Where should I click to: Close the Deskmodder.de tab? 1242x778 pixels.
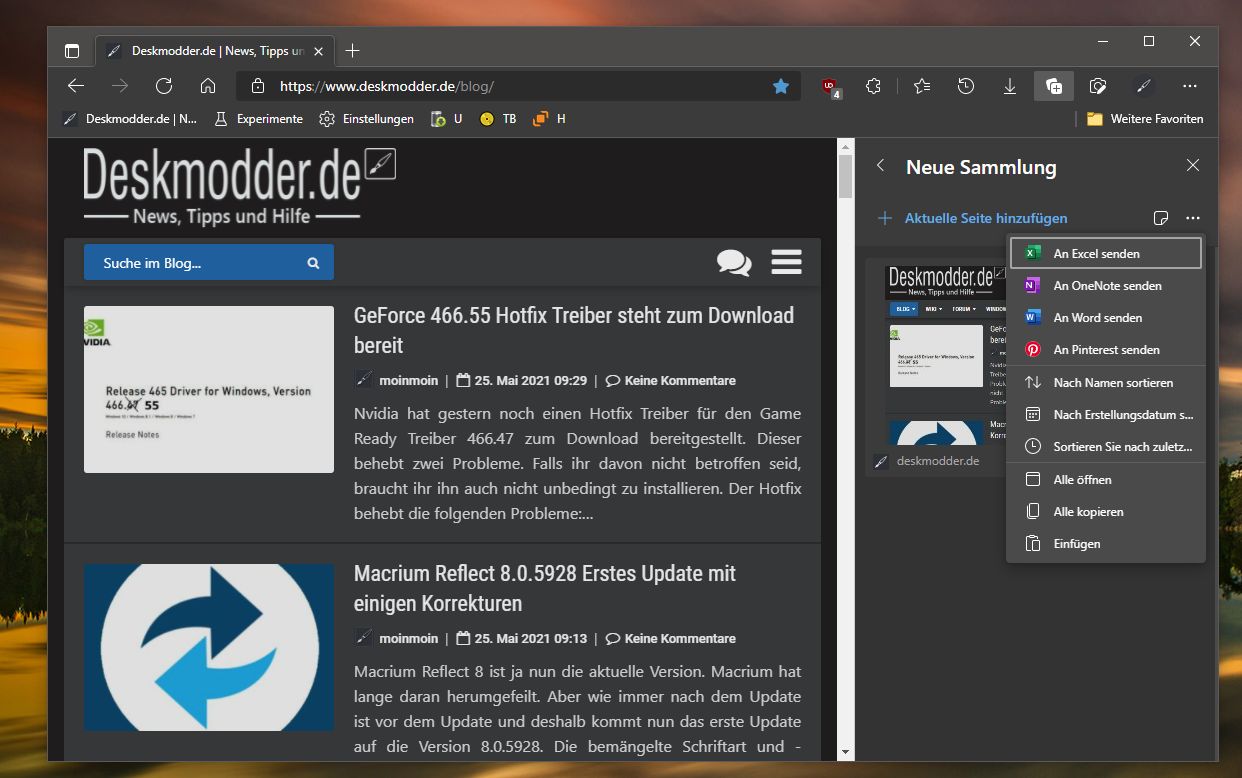tap(319, 51)
